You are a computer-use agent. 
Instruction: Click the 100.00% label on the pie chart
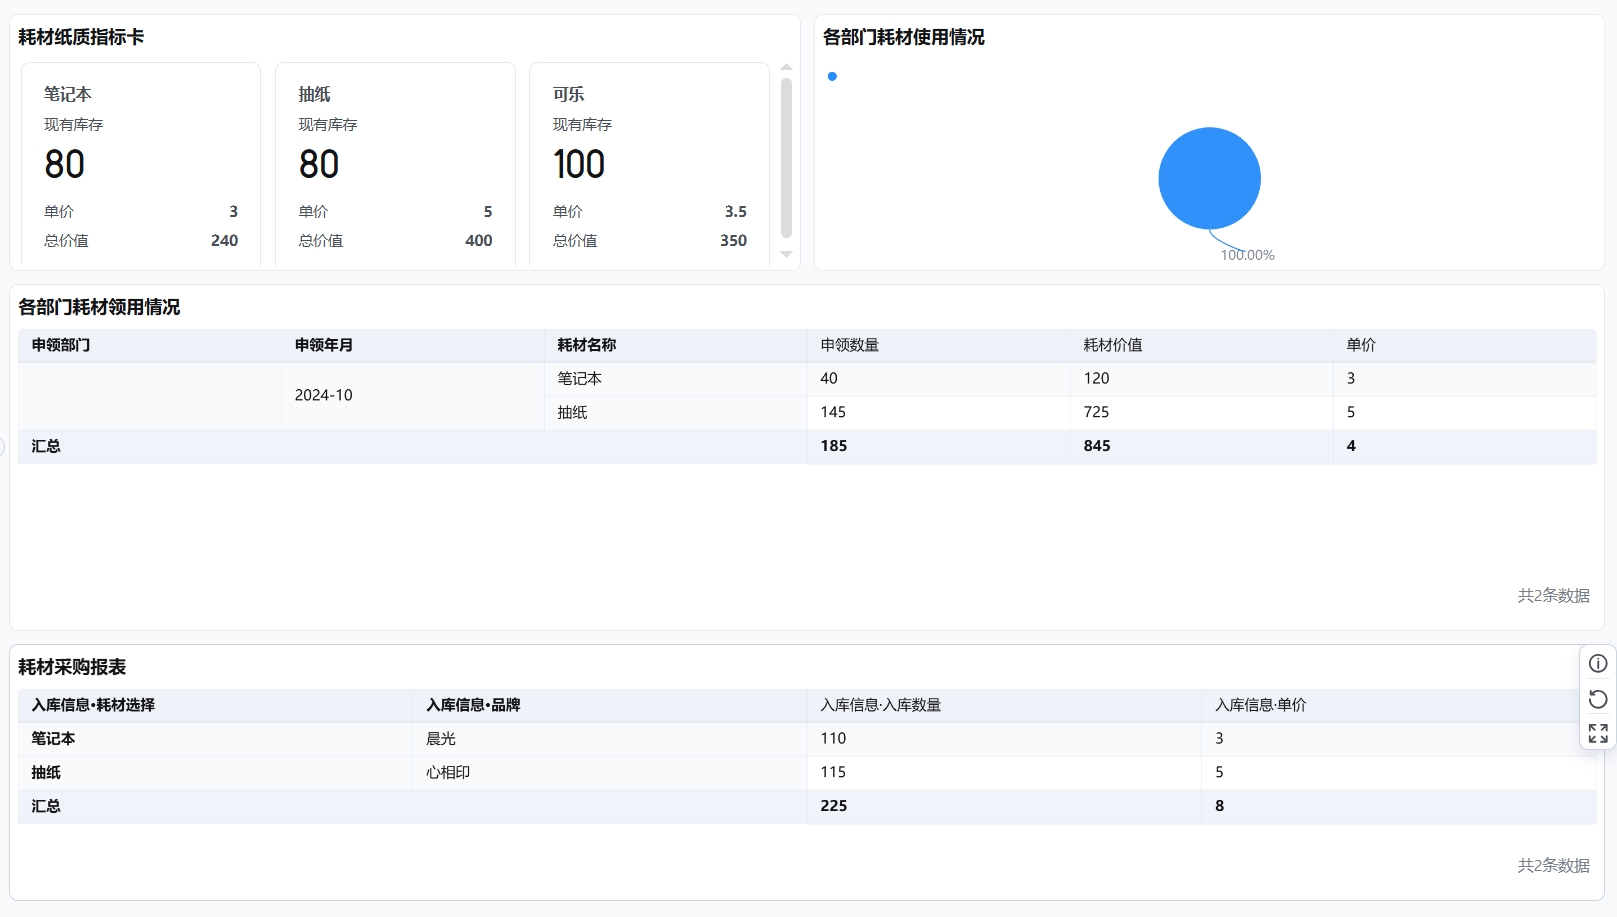pyautogui.click(x=1246, y=255)
